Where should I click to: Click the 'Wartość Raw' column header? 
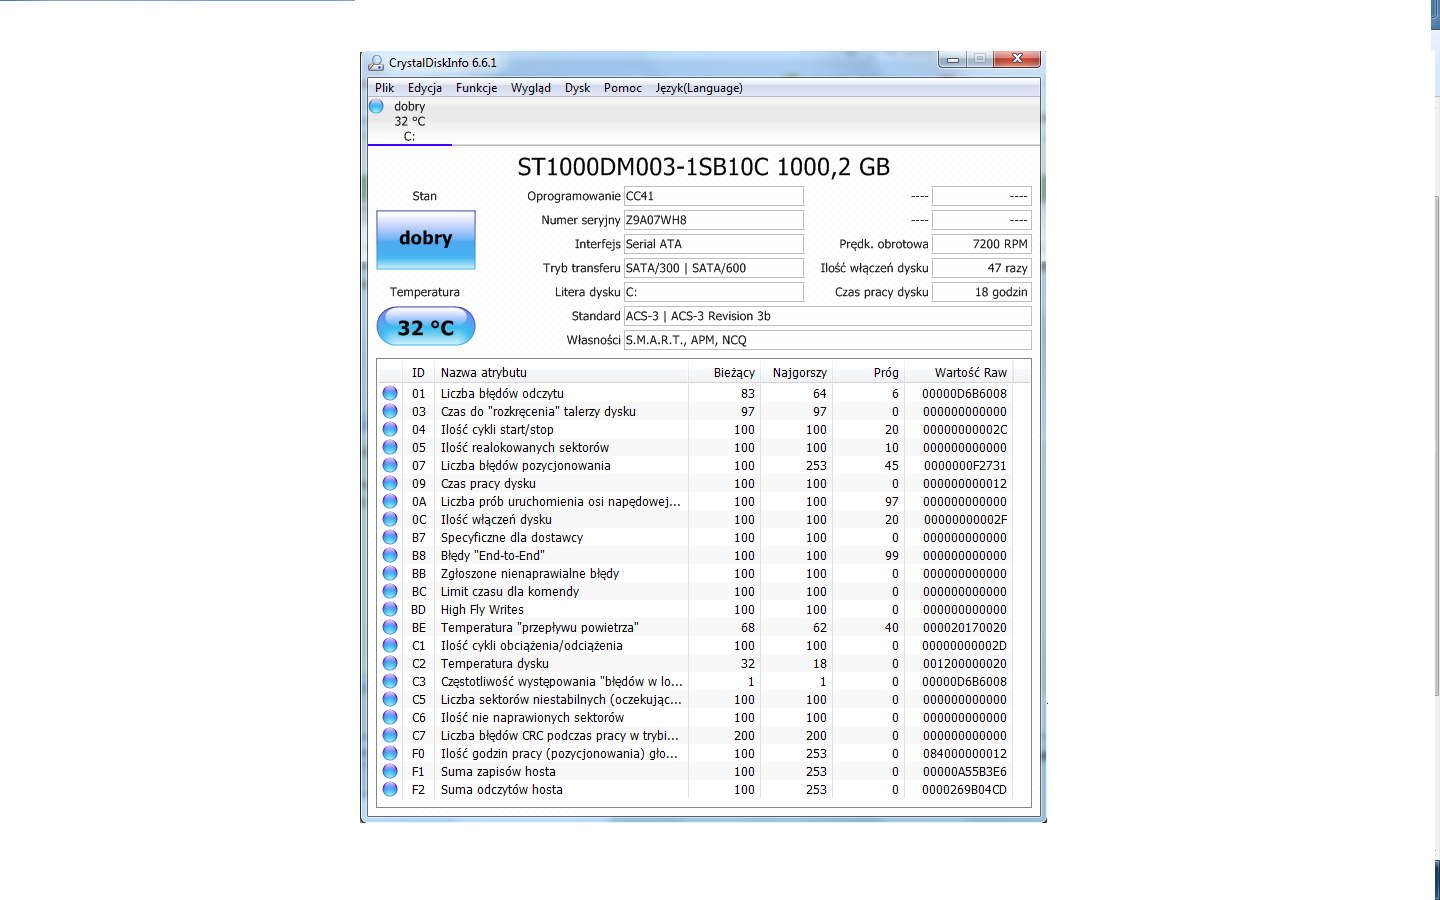[958, 372]
